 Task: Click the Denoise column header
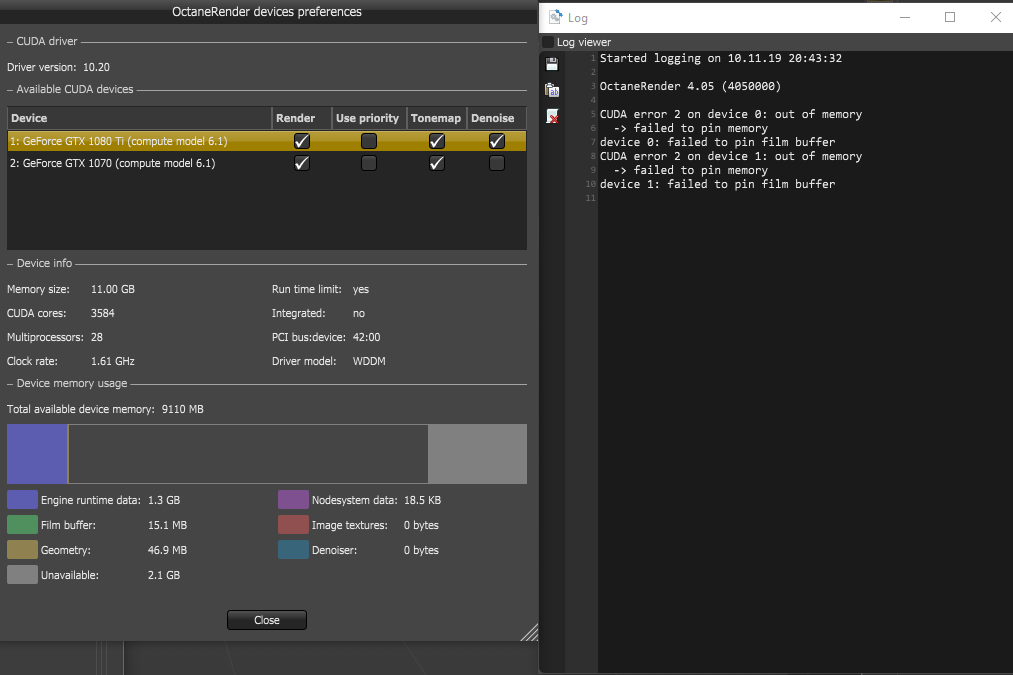[x=496, y=118]
